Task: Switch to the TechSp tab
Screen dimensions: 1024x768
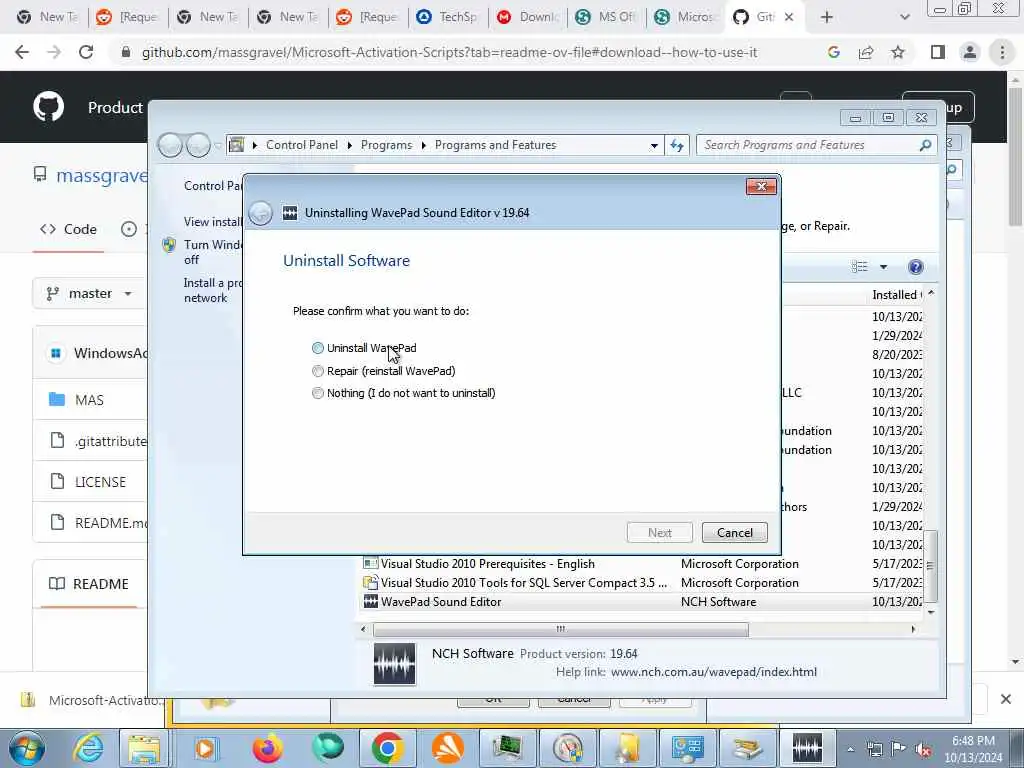Action: 448,17
